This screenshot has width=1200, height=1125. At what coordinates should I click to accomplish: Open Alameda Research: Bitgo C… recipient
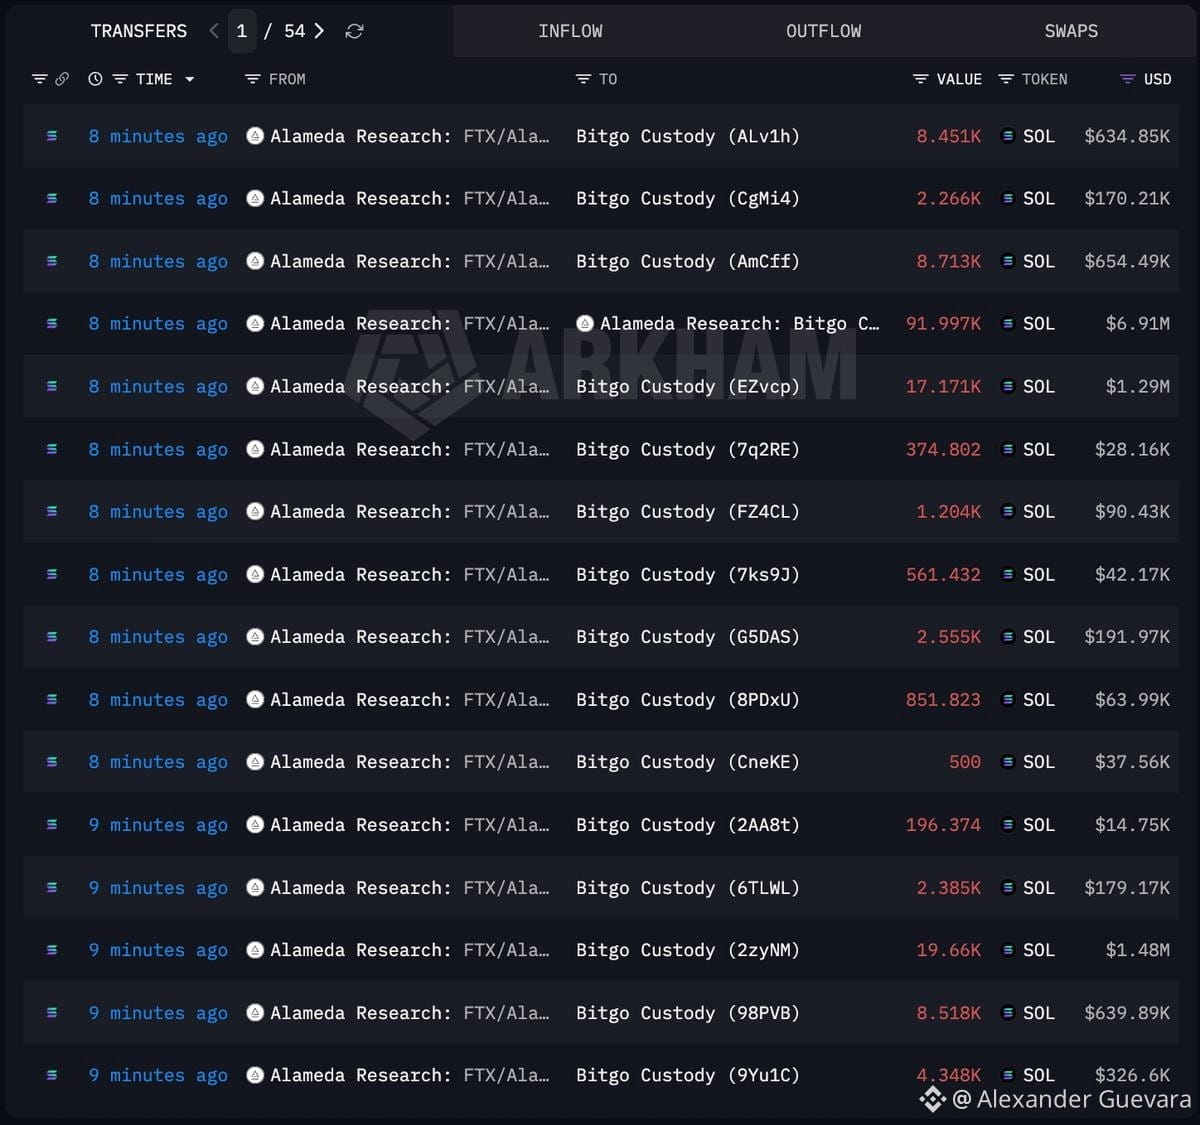pos(740,323)
